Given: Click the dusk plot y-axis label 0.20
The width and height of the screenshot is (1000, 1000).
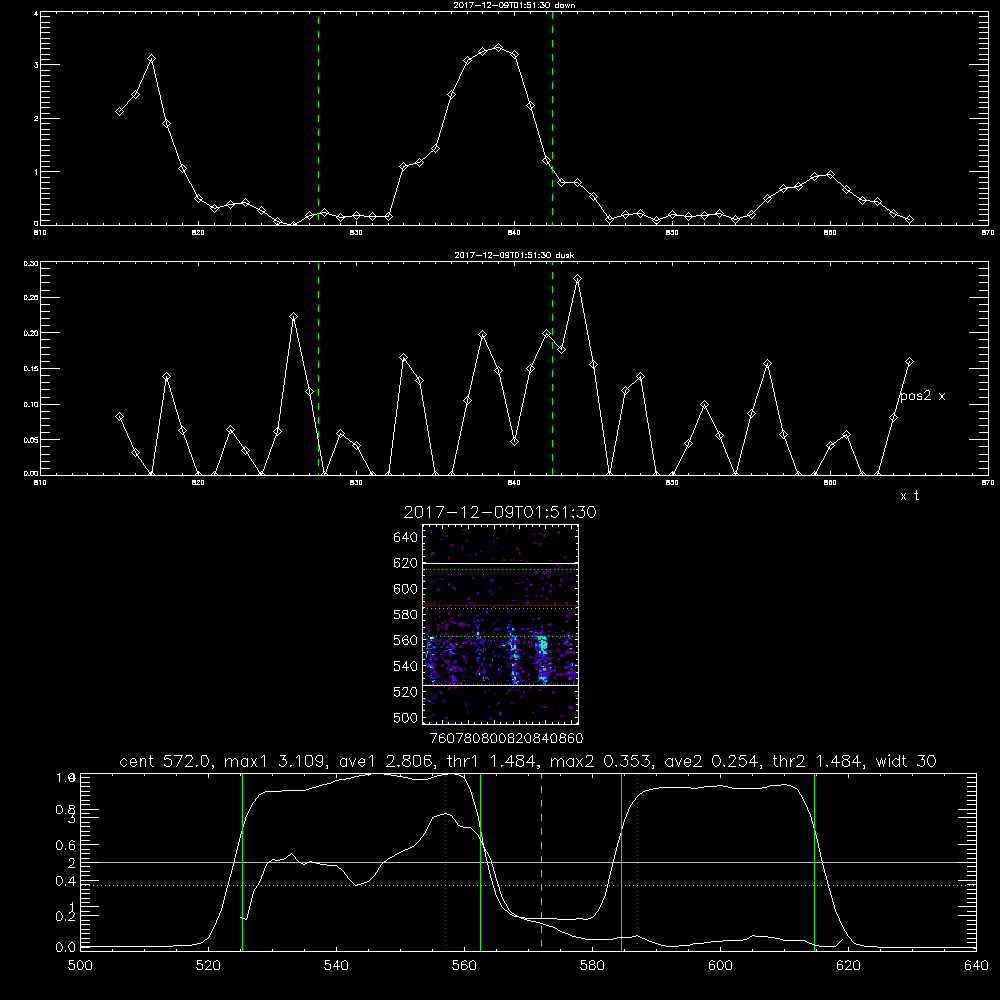Looking at the screenshot, I should tap(31, 333).
